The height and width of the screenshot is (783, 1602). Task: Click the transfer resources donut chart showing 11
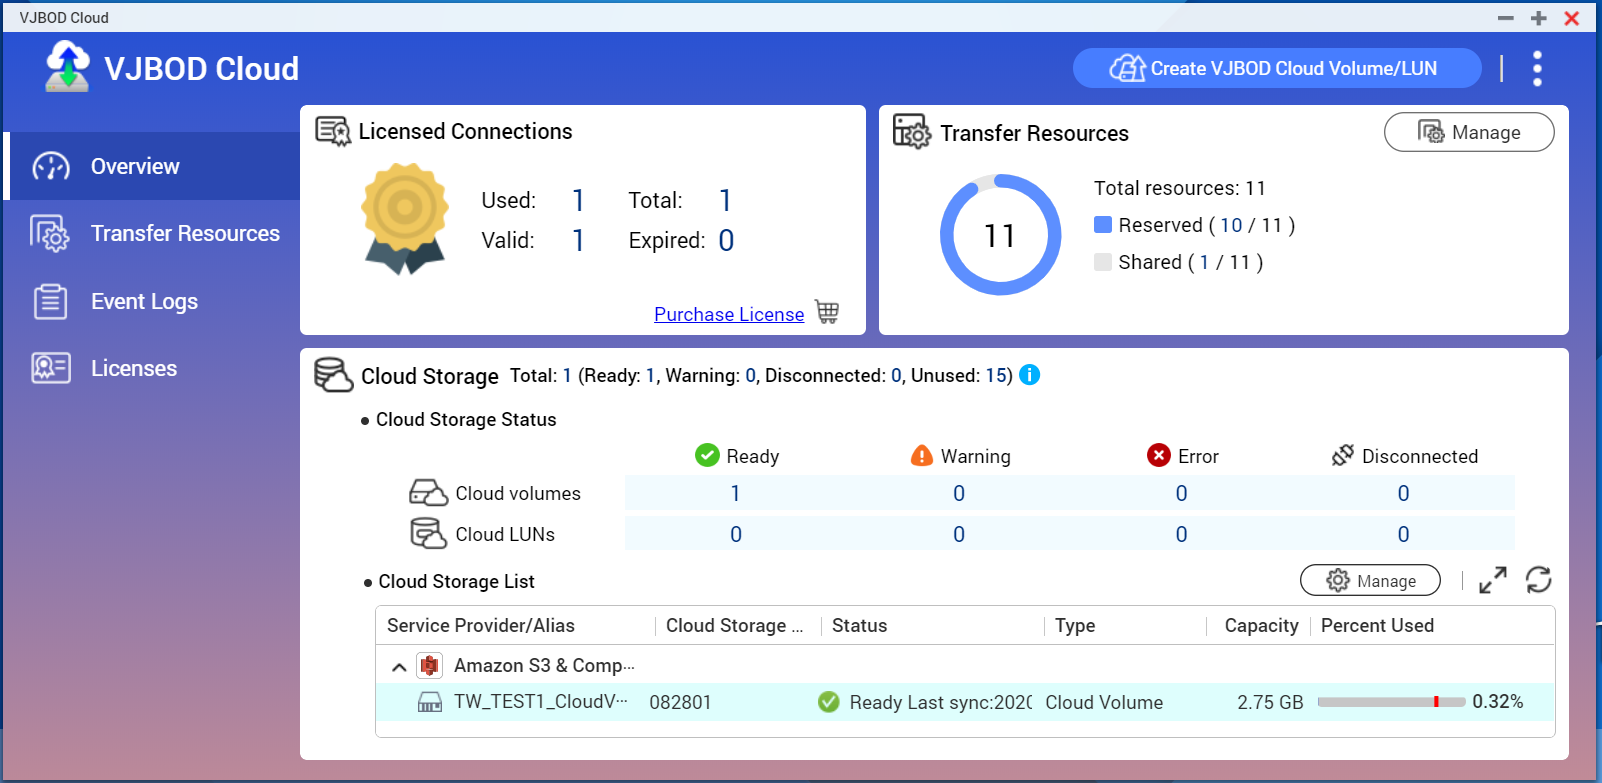click(1000, 235)
